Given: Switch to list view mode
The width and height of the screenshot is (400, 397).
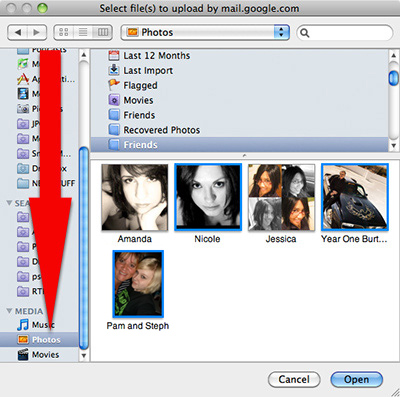Looking at the screenshot, I should tap(83, 32).
